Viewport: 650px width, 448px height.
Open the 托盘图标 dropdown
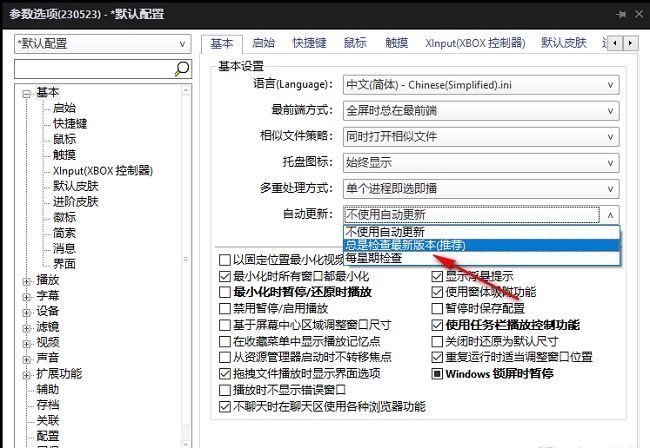click(x=480, y=162)
